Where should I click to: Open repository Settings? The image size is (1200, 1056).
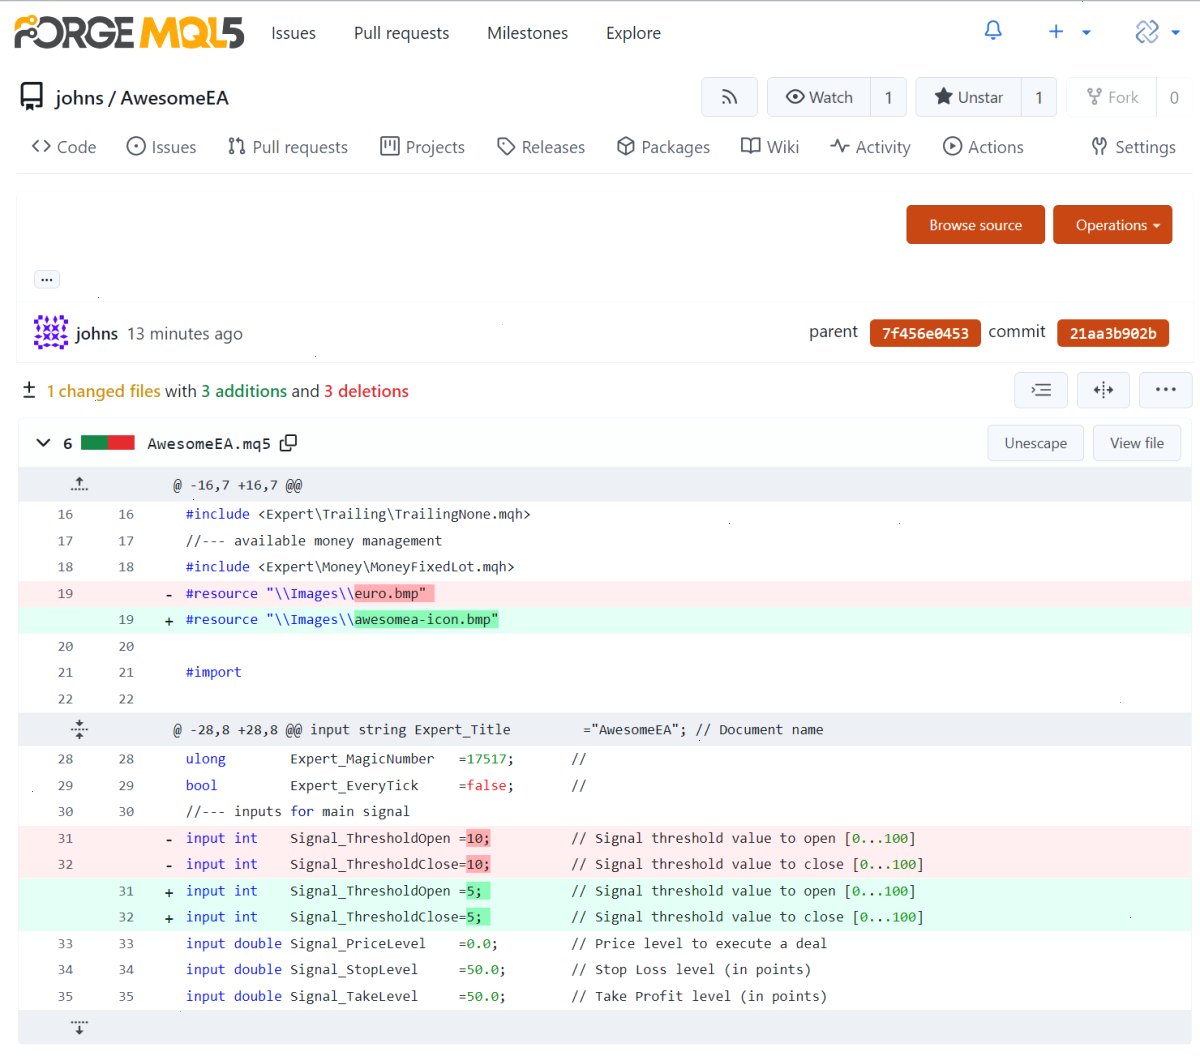[1133, 147]
